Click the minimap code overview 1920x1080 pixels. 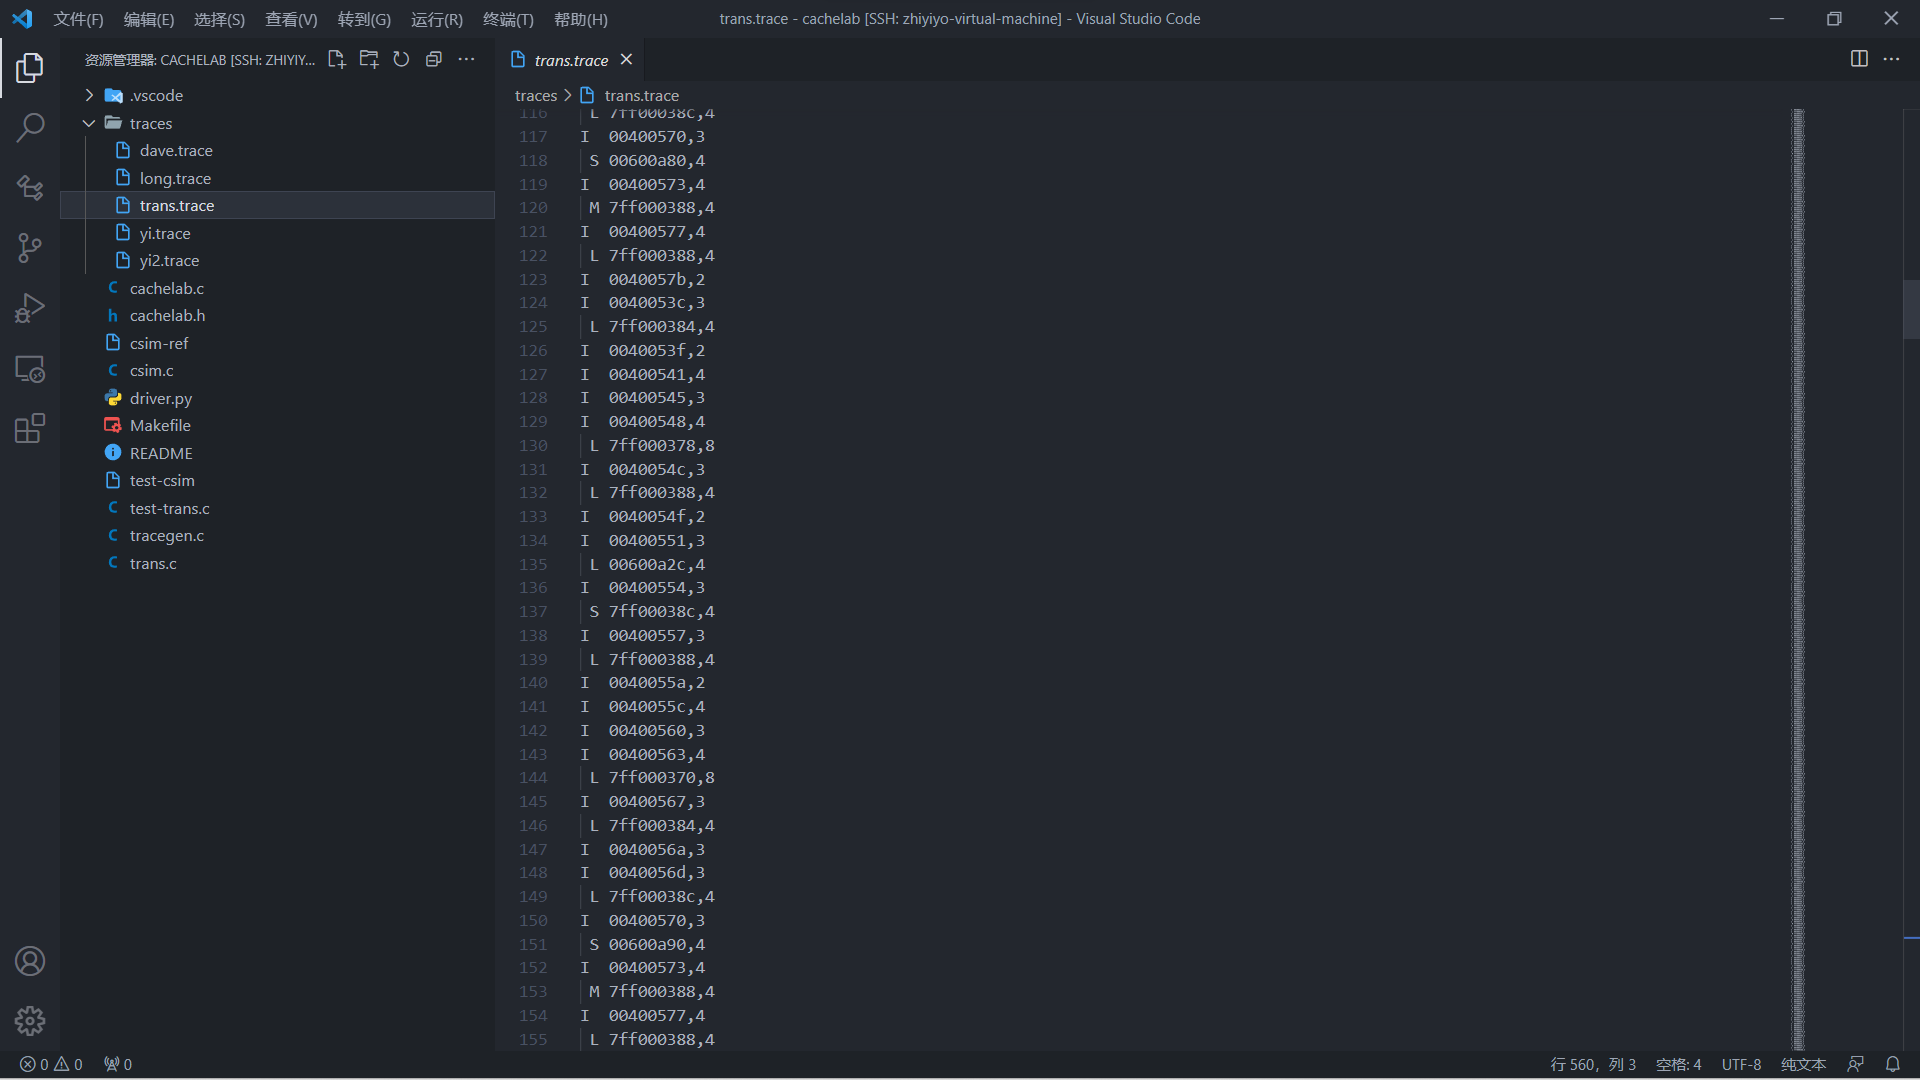click(1798, 579)
